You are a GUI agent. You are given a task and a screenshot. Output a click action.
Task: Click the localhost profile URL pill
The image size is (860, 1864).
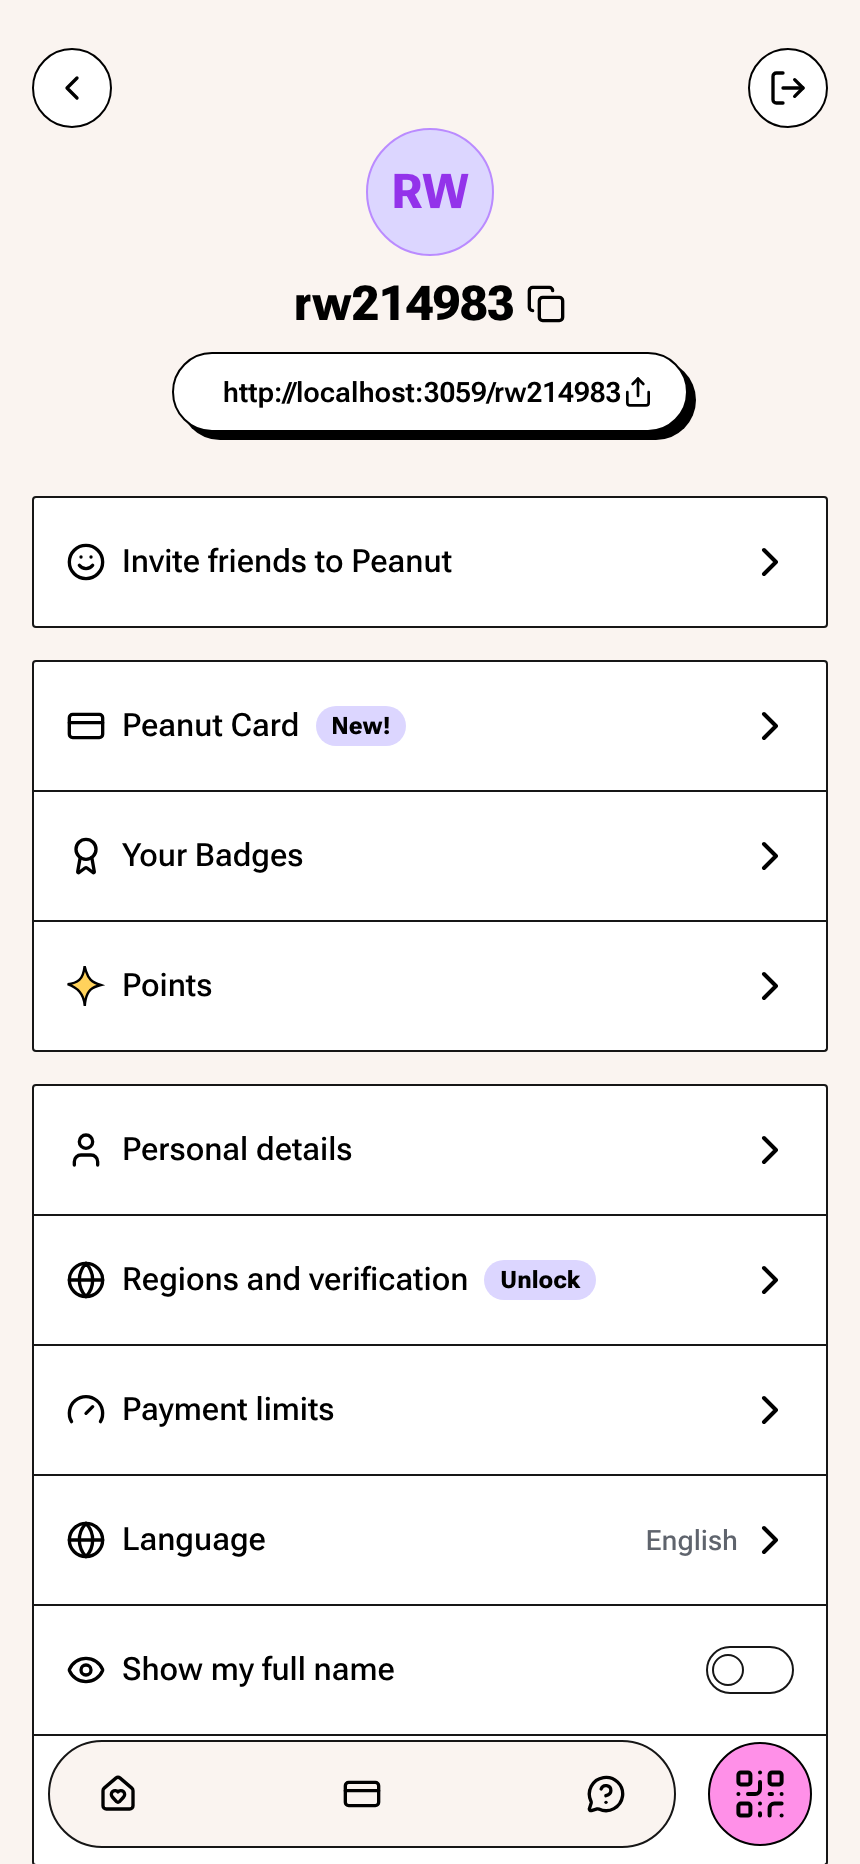(430, 393)
